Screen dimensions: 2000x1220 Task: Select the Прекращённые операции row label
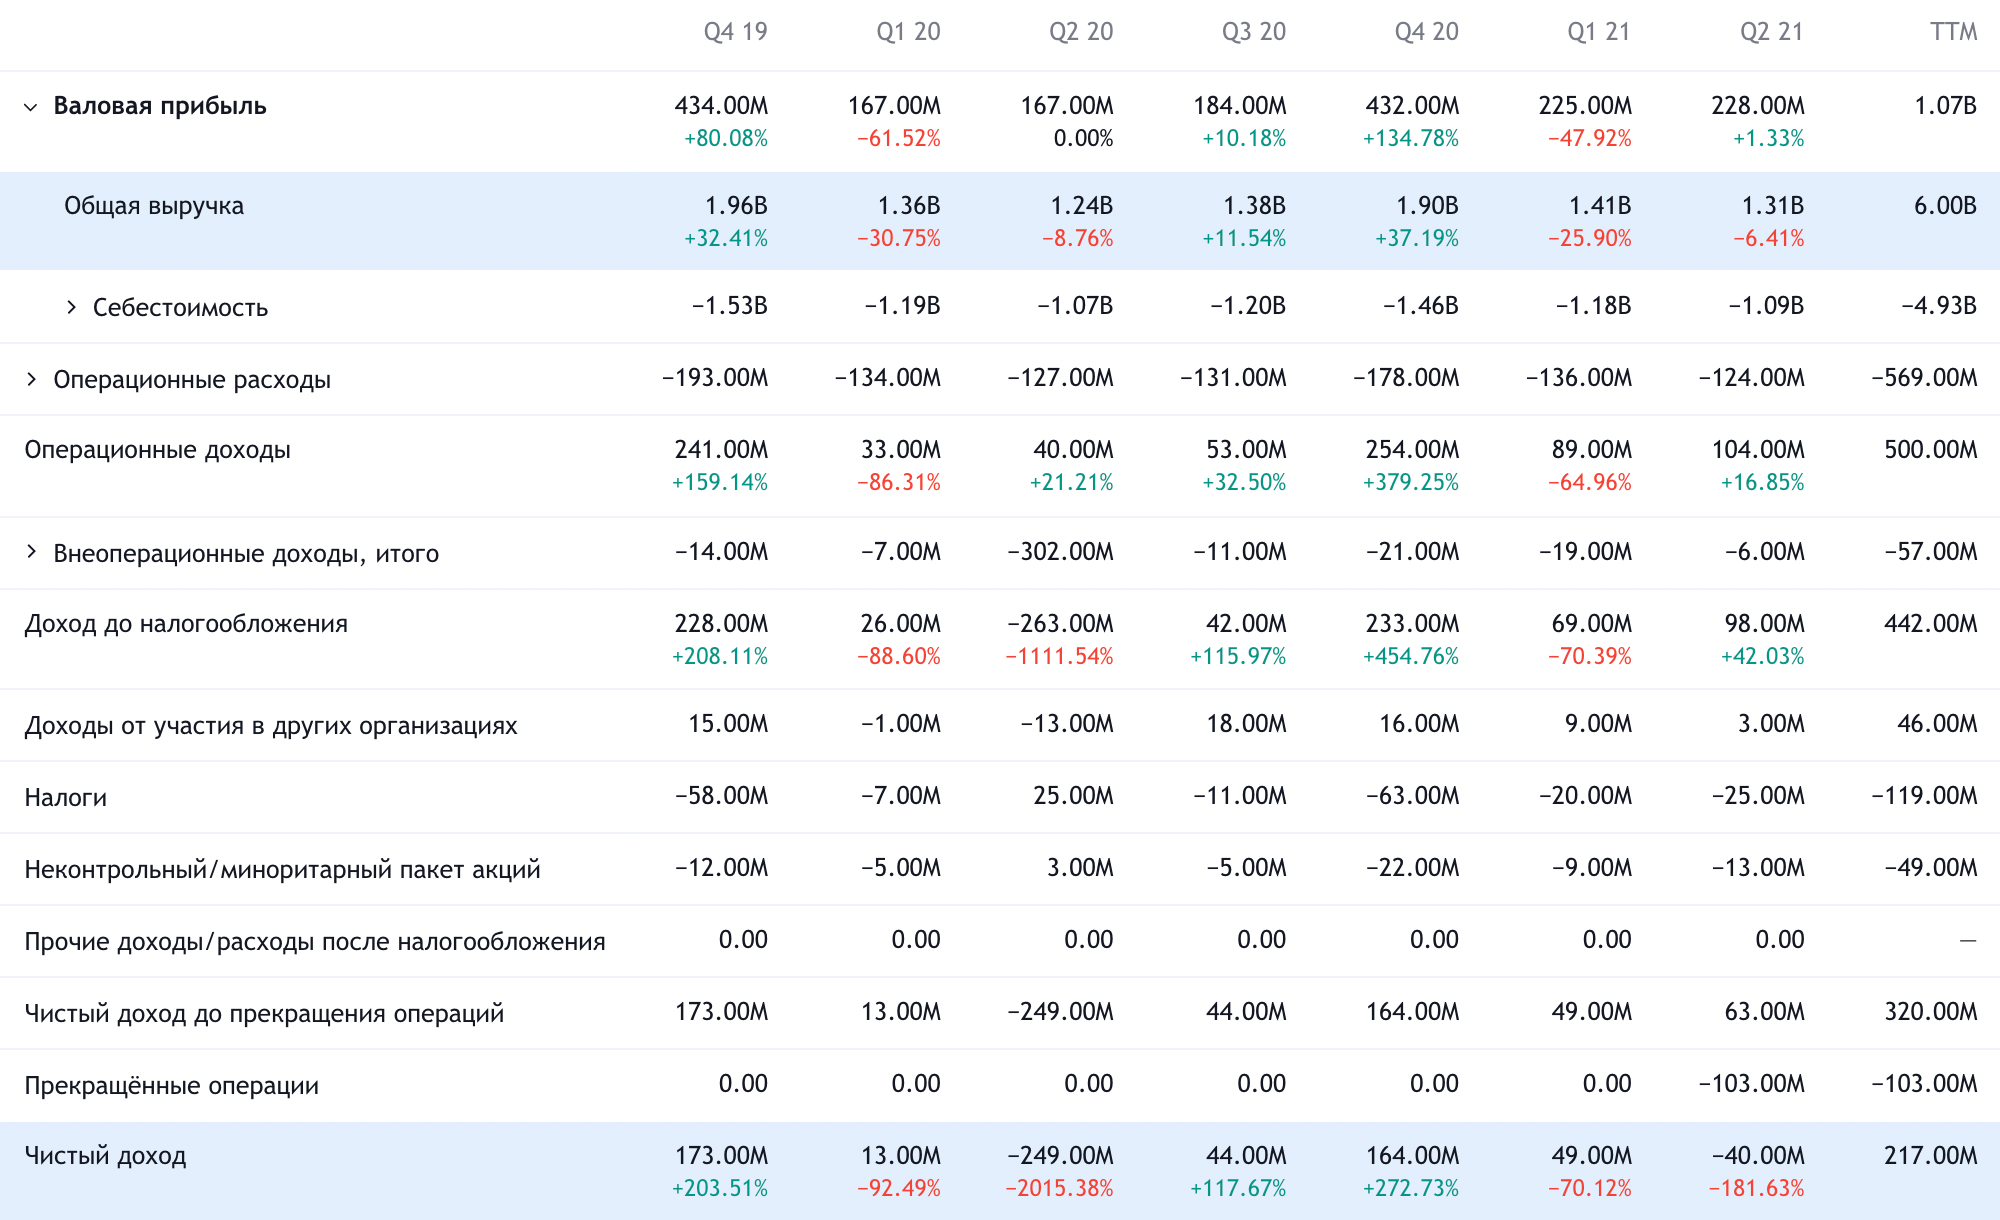172,1085
